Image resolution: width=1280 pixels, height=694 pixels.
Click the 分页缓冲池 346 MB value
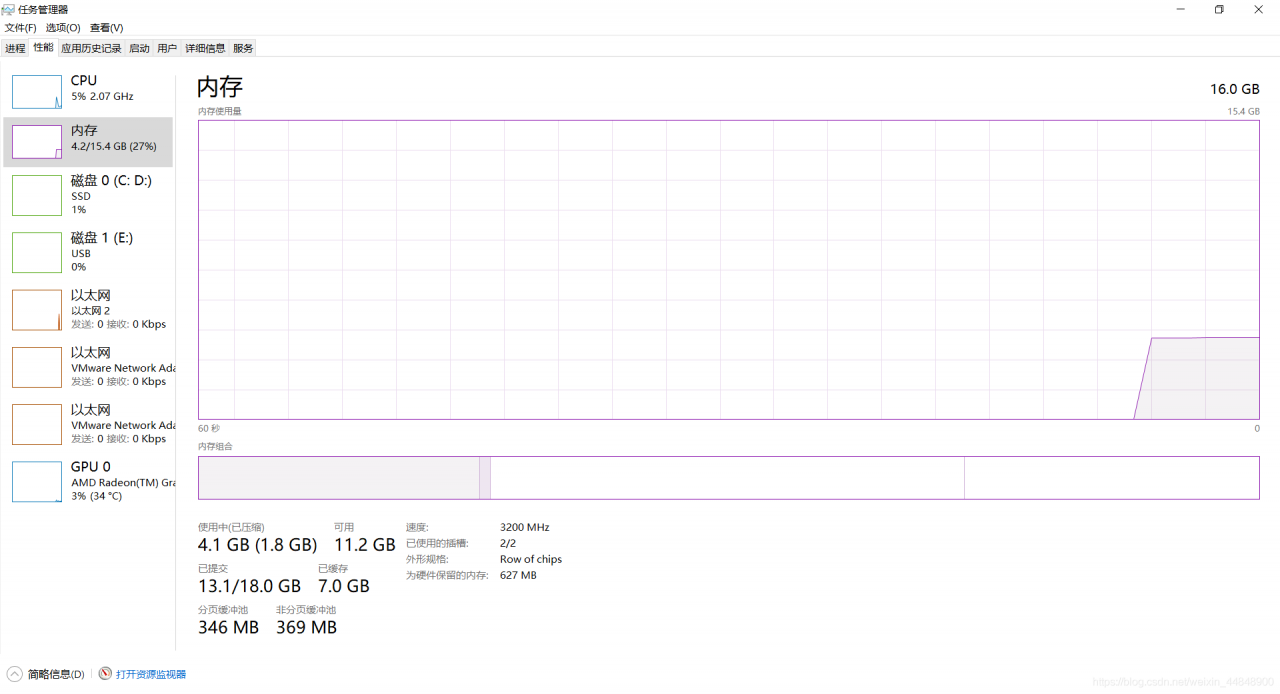pos(228,627)
